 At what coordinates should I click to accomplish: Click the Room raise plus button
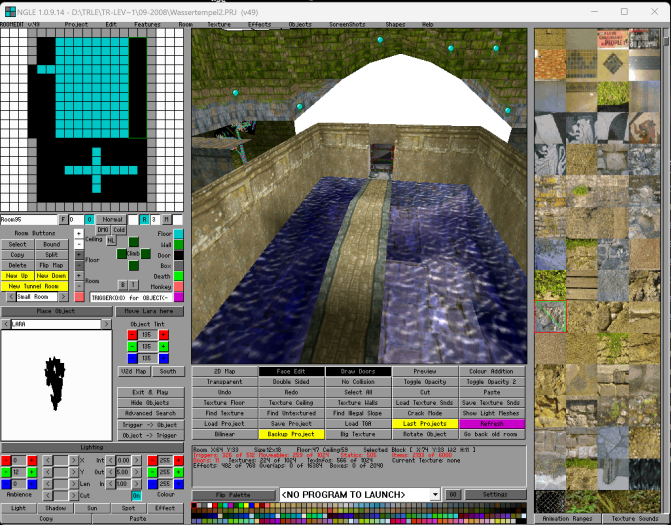(79, 276)
